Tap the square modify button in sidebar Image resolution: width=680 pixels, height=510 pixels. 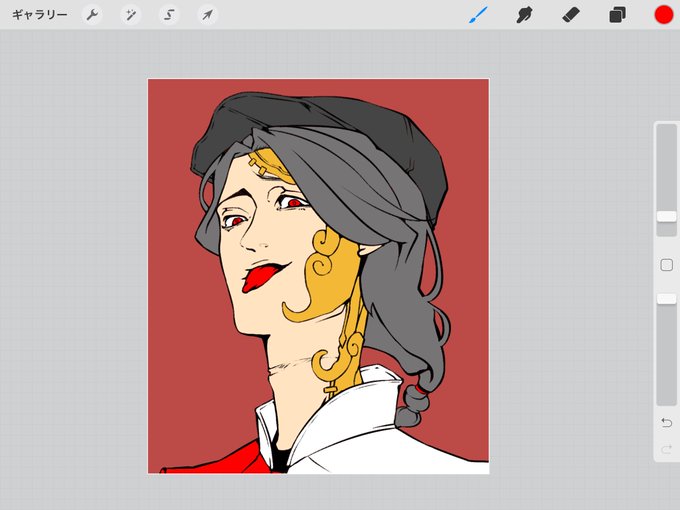point(667,265)
